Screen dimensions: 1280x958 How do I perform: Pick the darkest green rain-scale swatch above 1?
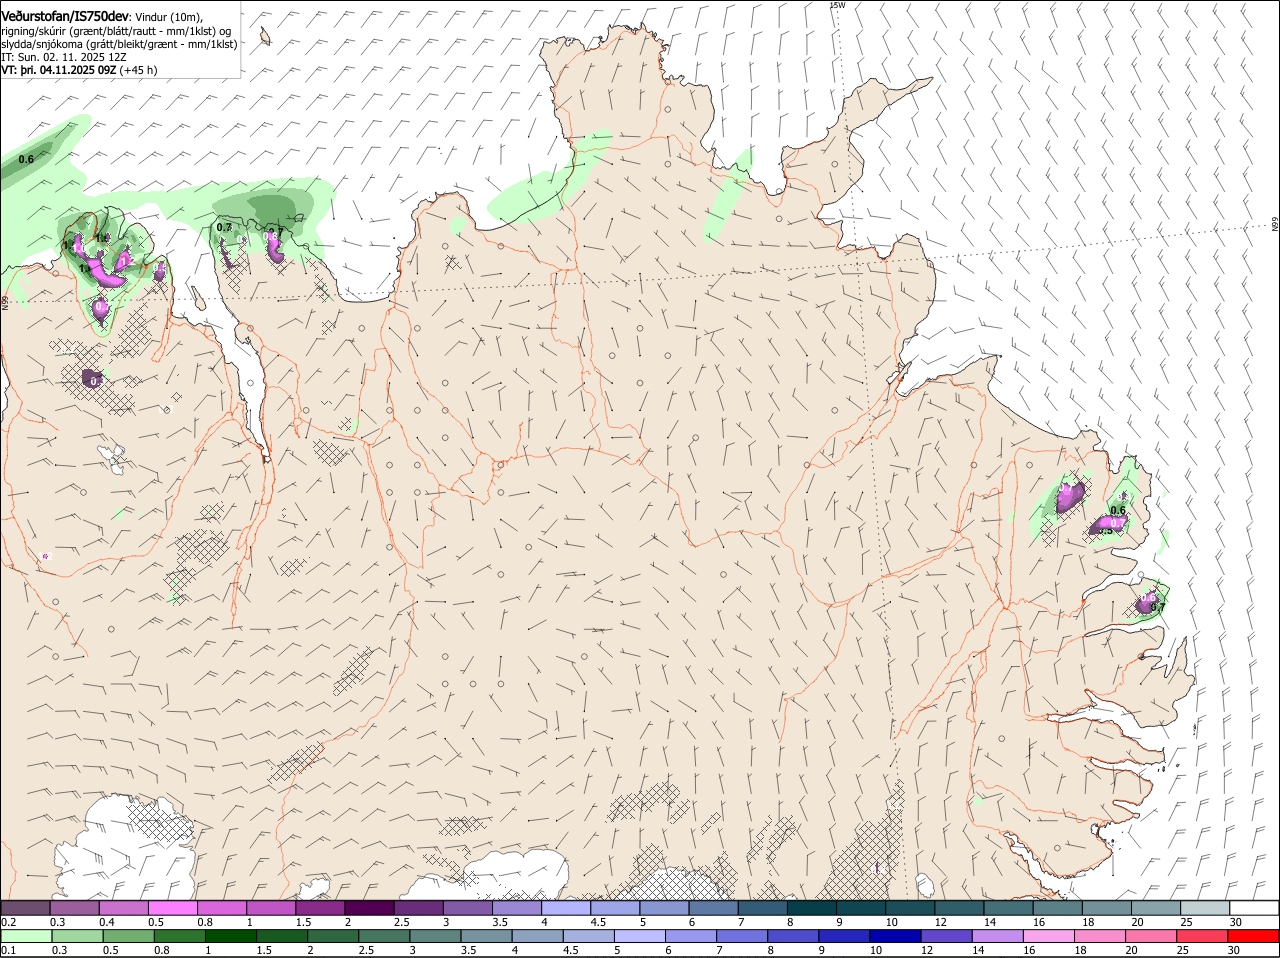click(x=230, y=936)
